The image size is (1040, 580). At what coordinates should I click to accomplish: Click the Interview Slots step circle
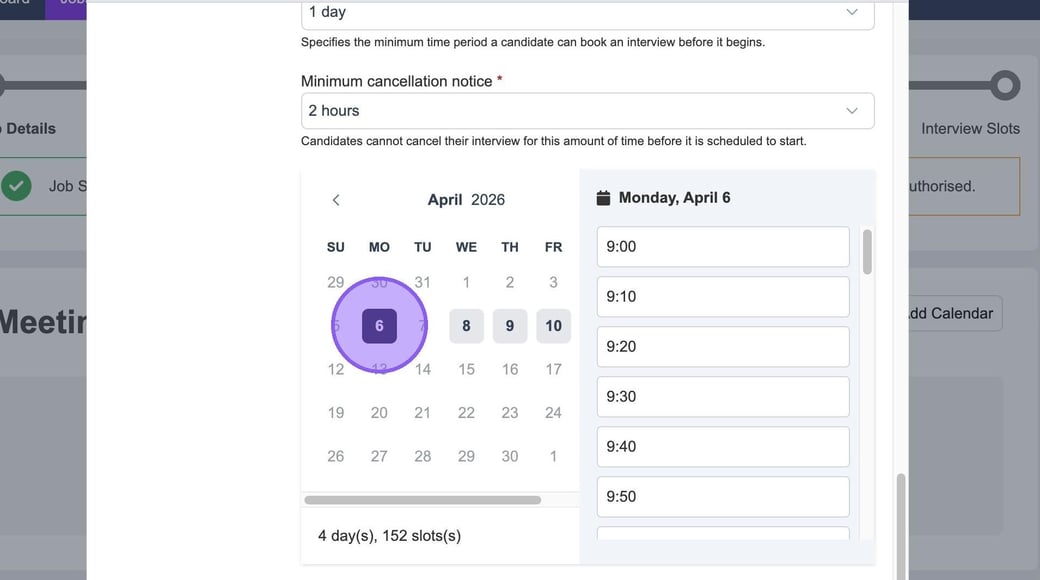[x=1005, y=85]
